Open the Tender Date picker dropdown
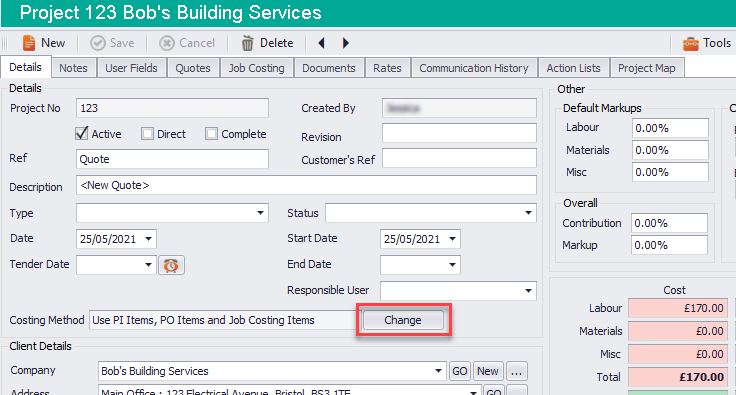 (x=148, y=265)
